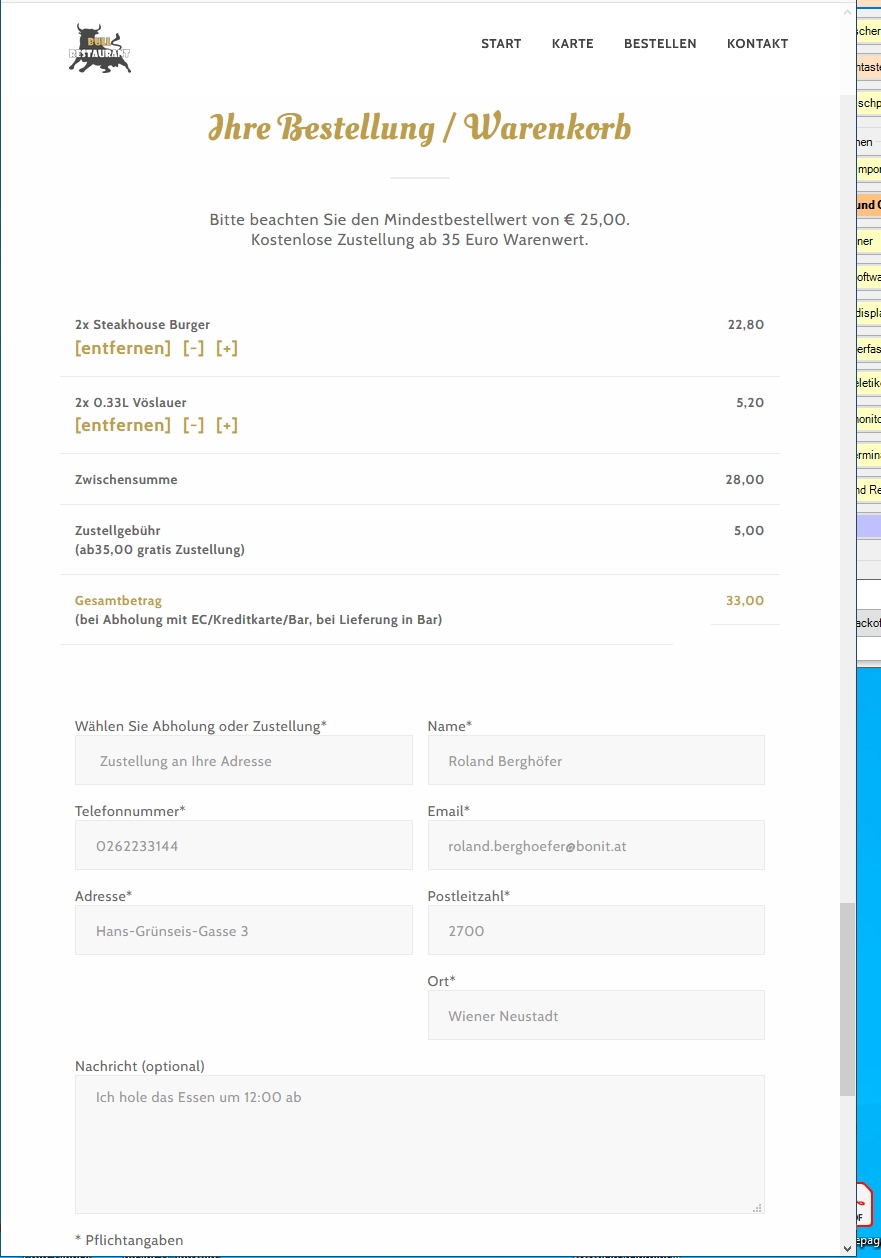
Task: Click the Bull Restaurant logo
Action: click(x=100, y=49)
